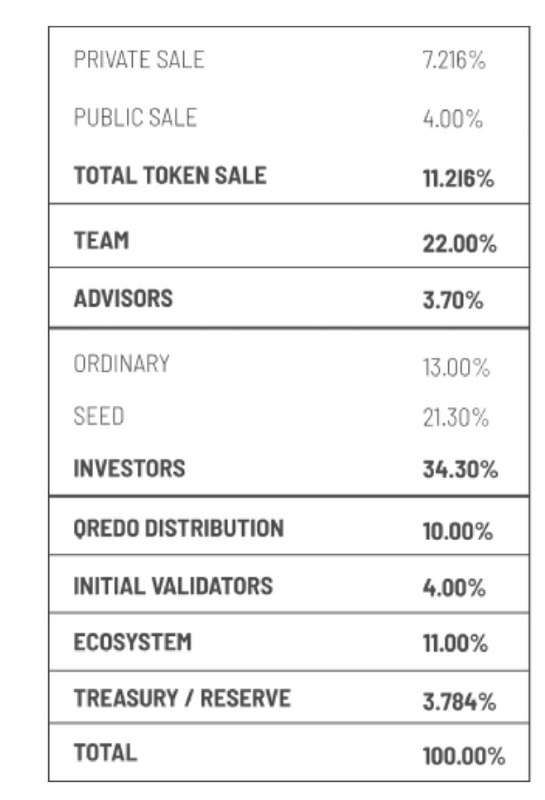Select the 21.30% seed value

click(x=455, y=418)
